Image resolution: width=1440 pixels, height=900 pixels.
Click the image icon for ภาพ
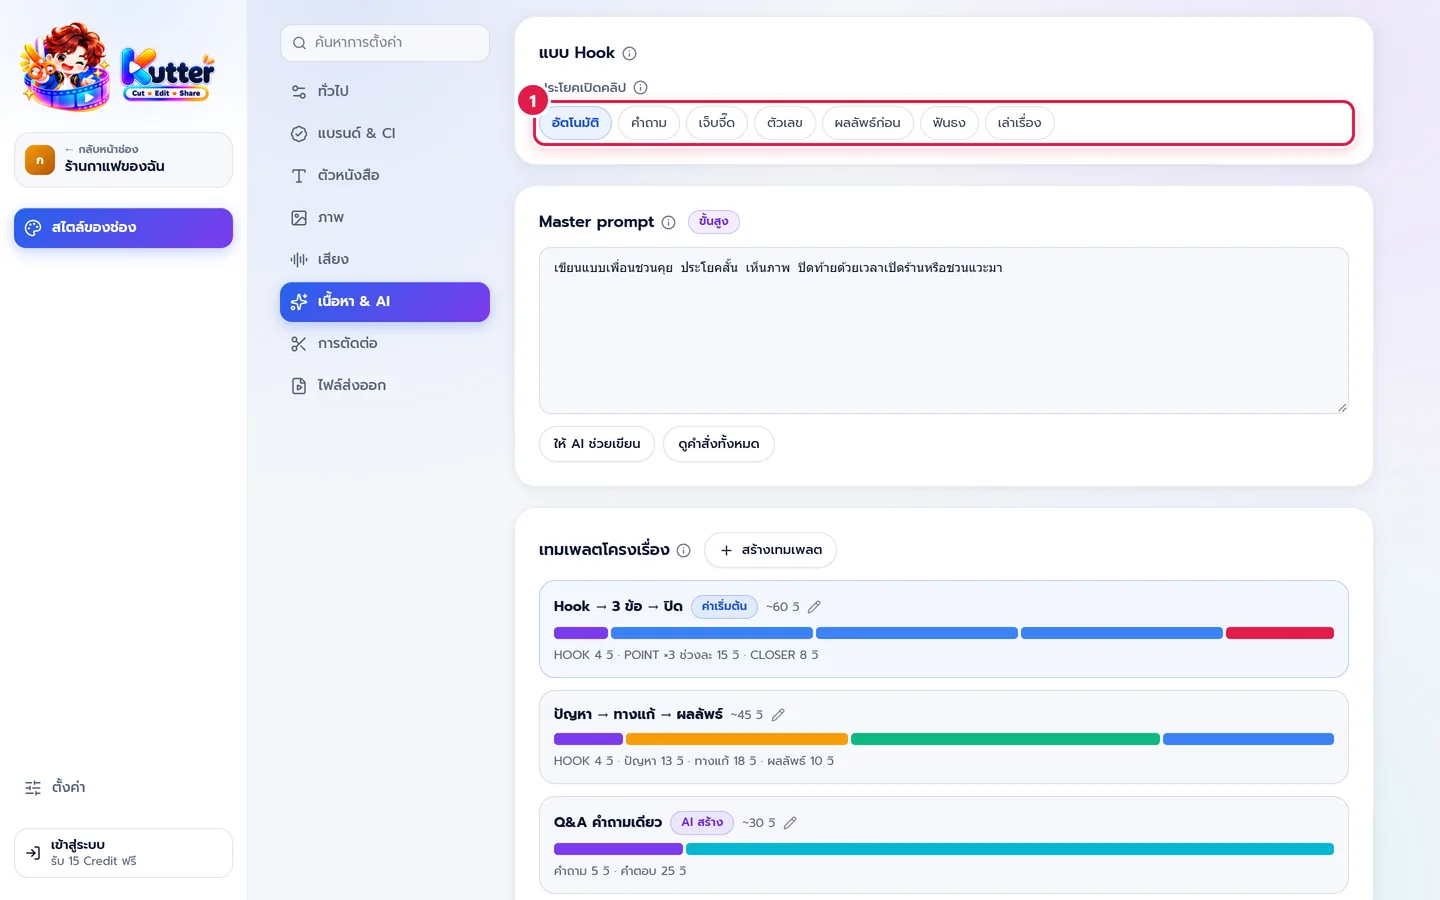298,218
